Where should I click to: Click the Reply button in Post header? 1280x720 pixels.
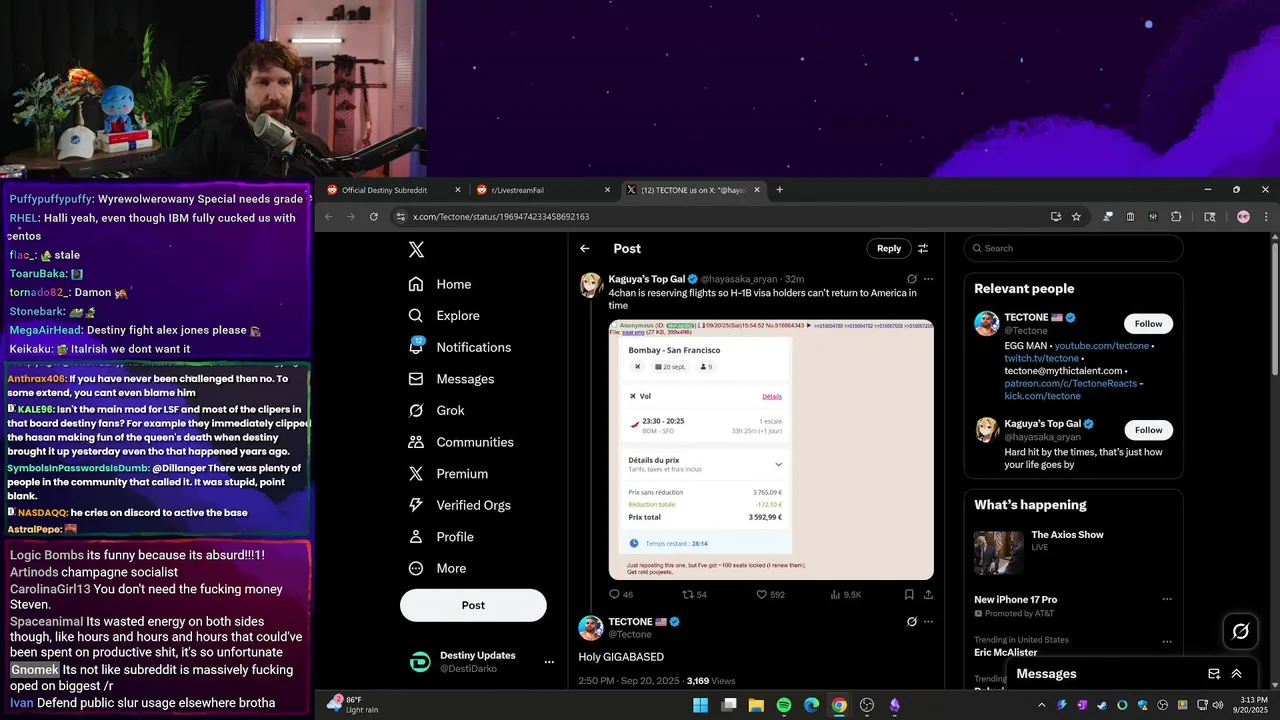(x=889, y=248)
